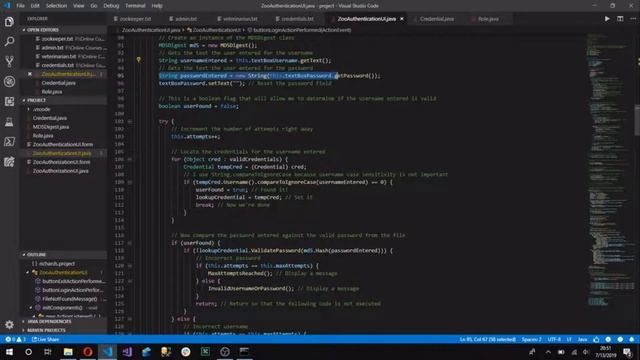Open the Windows Start menu
This screenshot has width=640, height=360.
pos(9,352)
